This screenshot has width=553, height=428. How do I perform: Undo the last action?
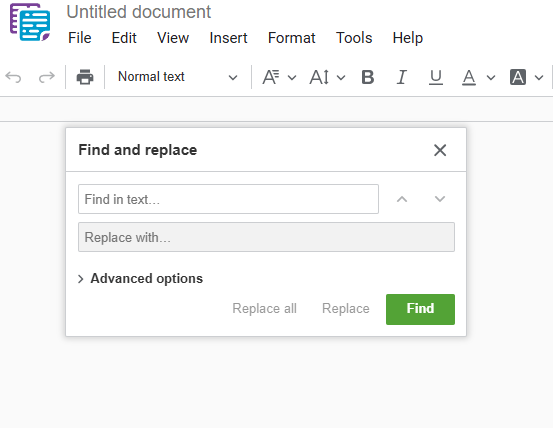(x=13, y=77)
